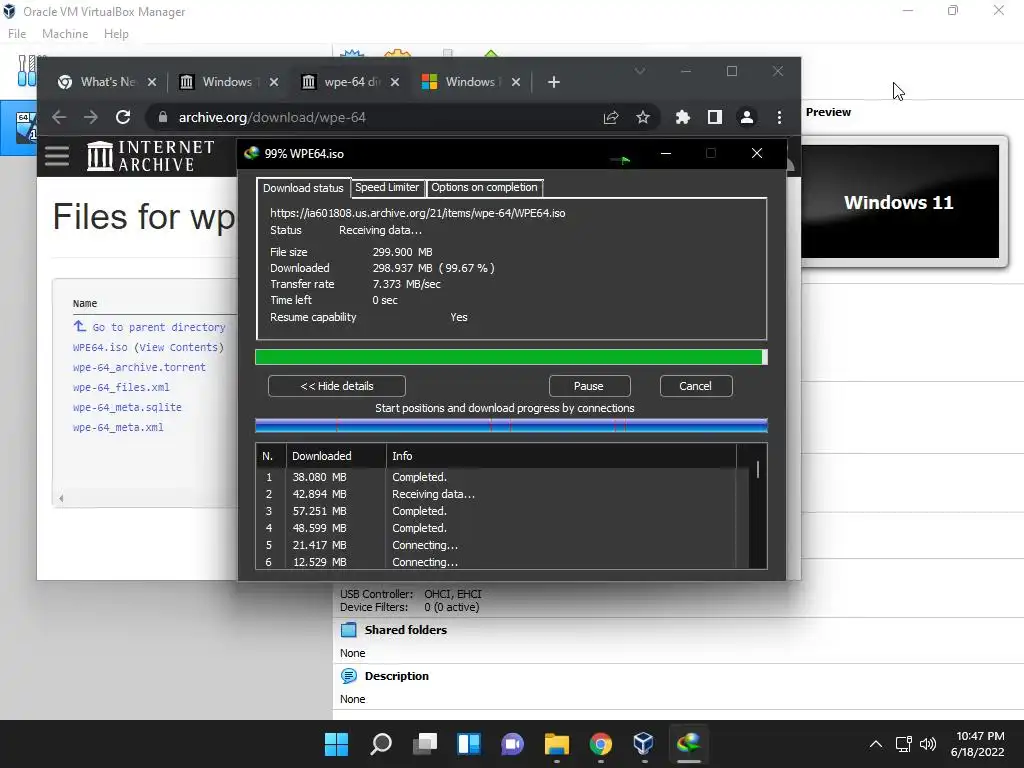Select connection row 3 with 57.251 MB
The image size is (1024, 768).
pyautogui.click(x=496, y=511)
